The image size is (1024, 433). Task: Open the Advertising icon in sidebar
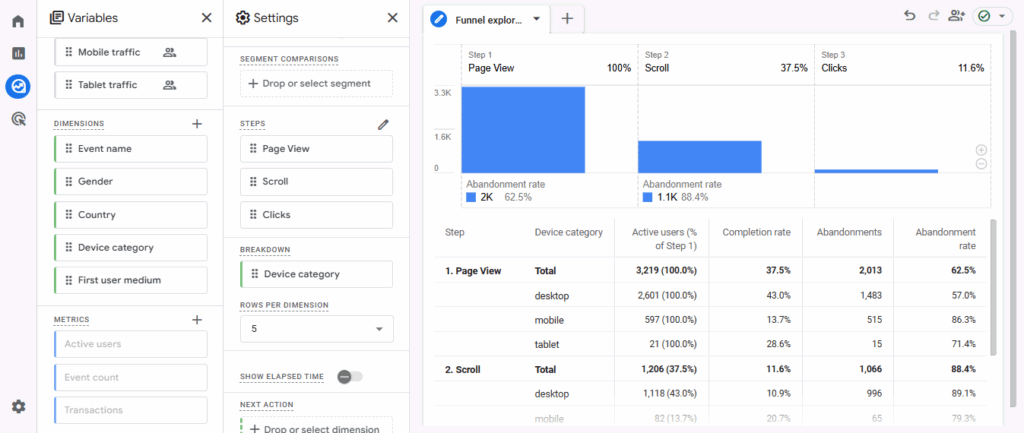18,119
